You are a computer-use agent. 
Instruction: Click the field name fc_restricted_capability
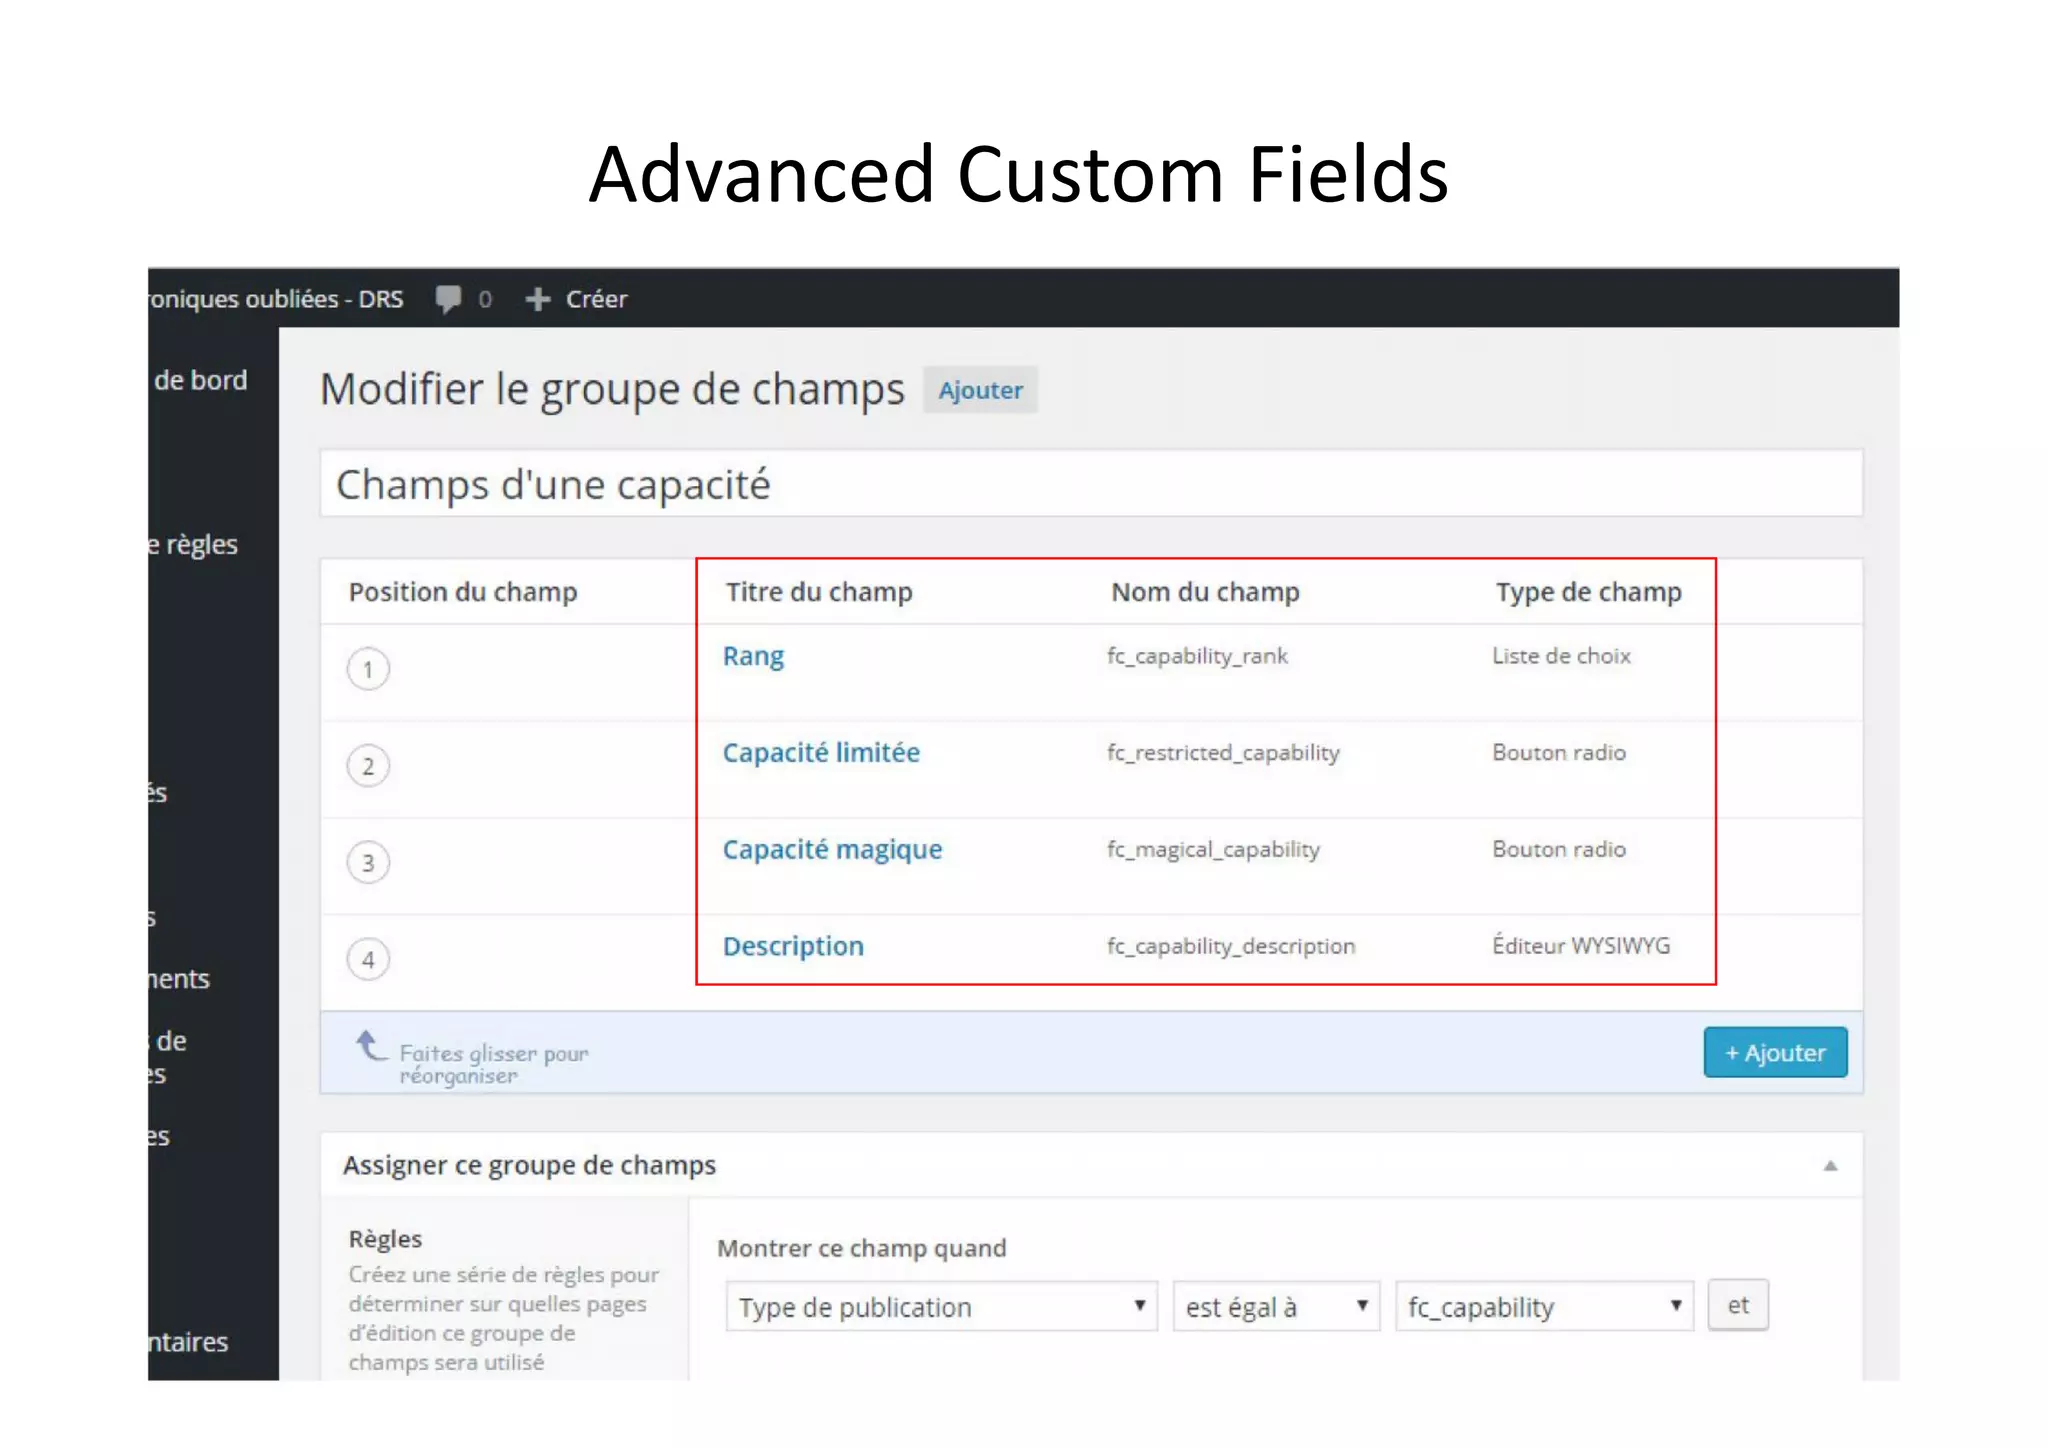[1223, 753]
